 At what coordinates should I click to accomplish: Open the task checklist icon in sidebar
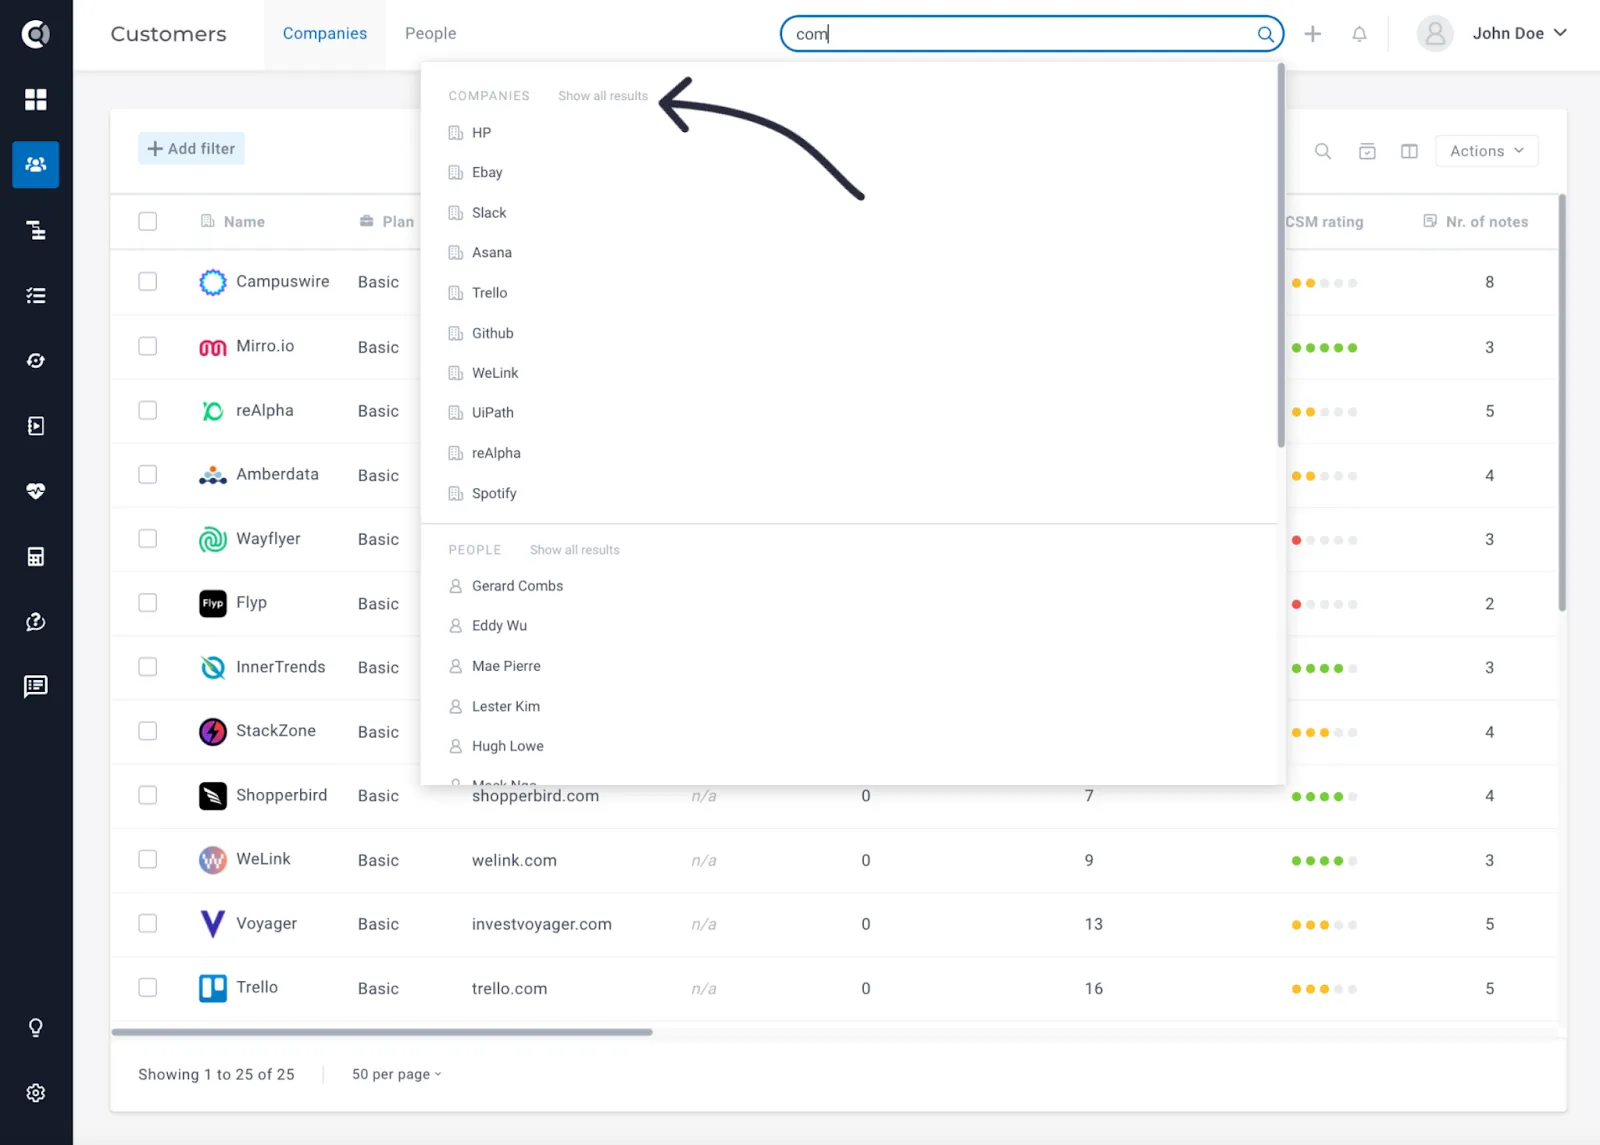click(36, 295)
